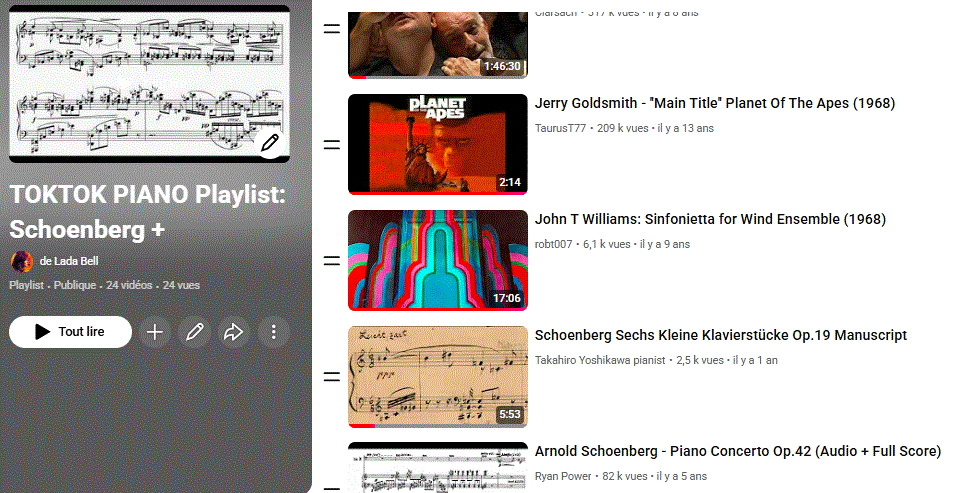
Task: Open Takahiro Yoshikawa pianist channel link
Action: tap(600, 360)
